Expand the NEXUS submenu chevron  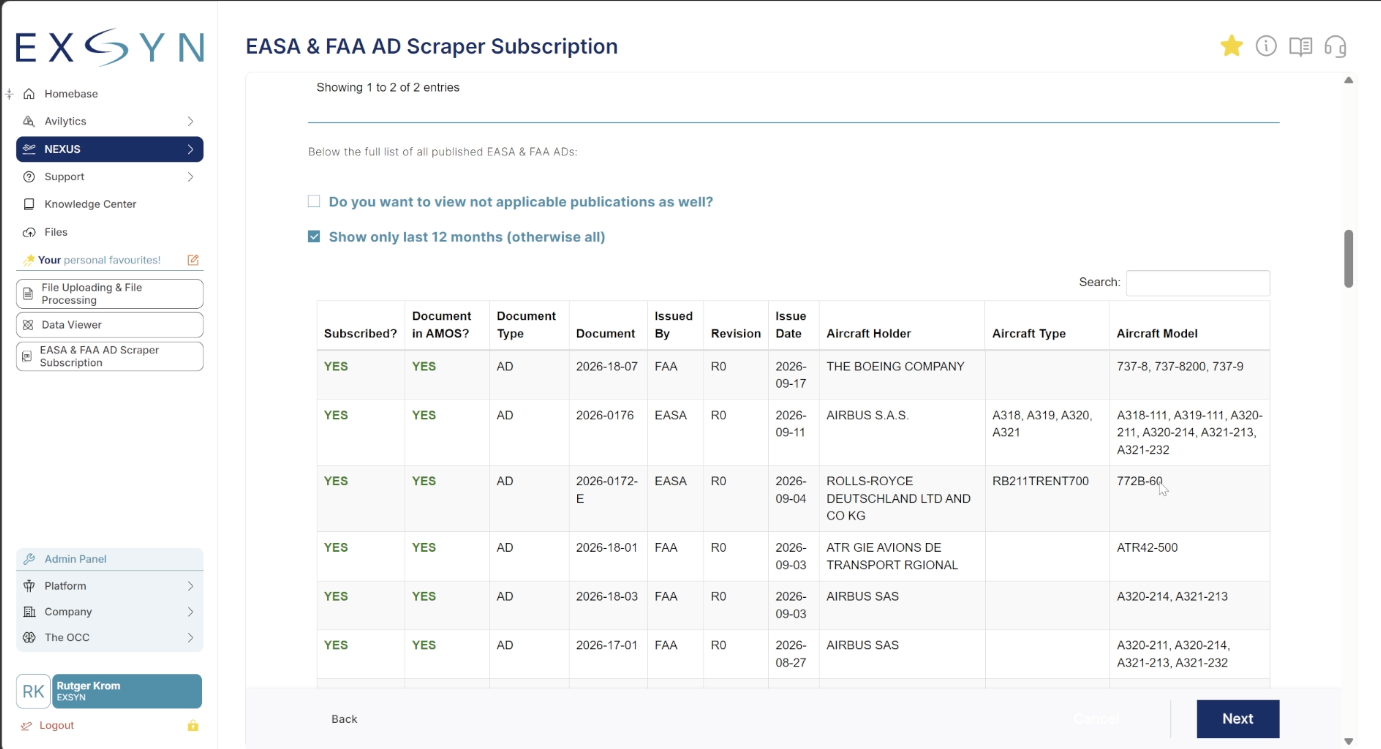(x=190, y=149)
